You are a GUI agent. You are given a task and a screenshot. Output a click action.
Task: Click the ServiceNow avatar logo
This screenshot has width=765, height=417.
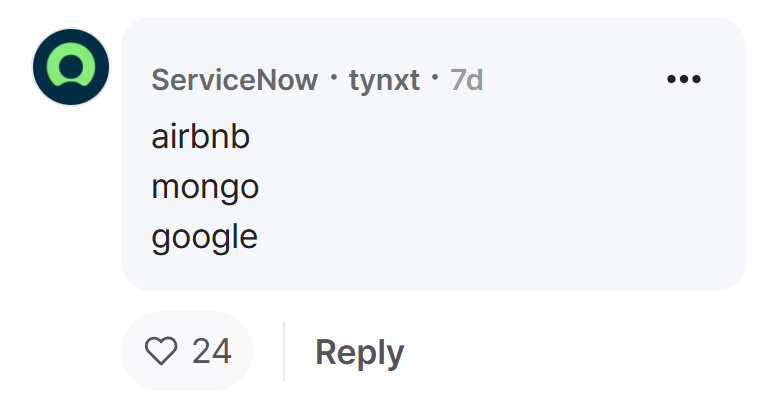click(71, 67)
